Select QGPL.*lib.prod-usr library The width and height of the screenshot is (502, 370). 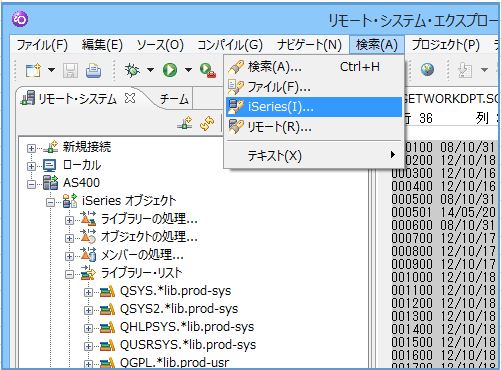point(174,363)
